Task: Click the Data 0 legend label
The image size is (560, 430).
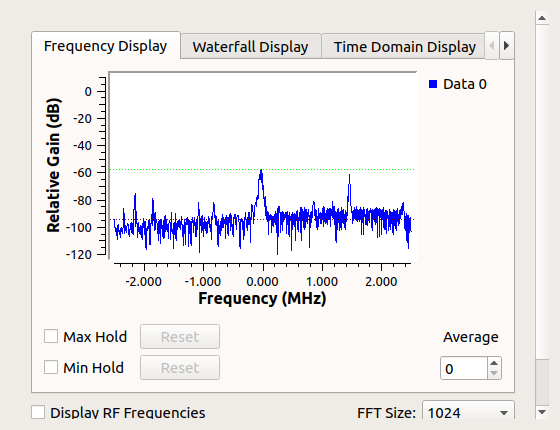Action: pos(465,84)
